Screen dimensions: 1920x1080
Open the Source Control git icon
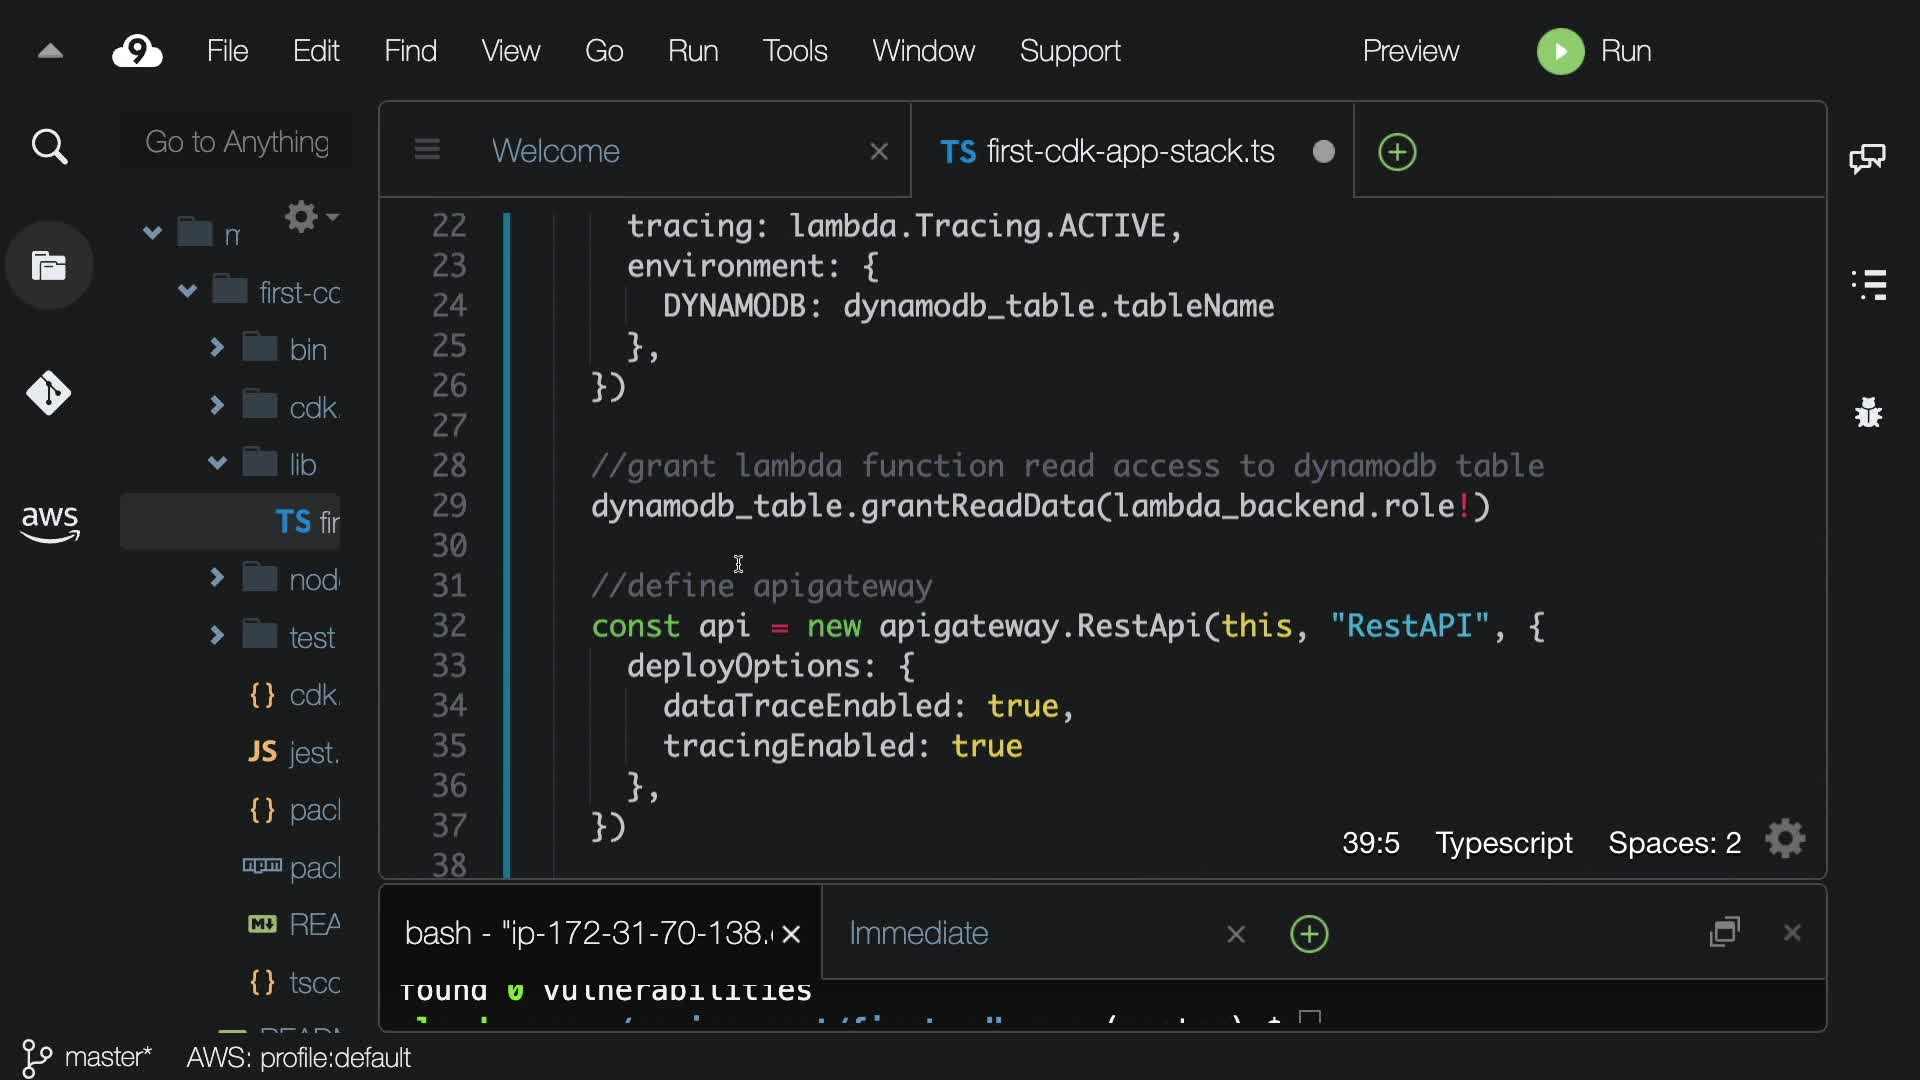pos(49,393)
